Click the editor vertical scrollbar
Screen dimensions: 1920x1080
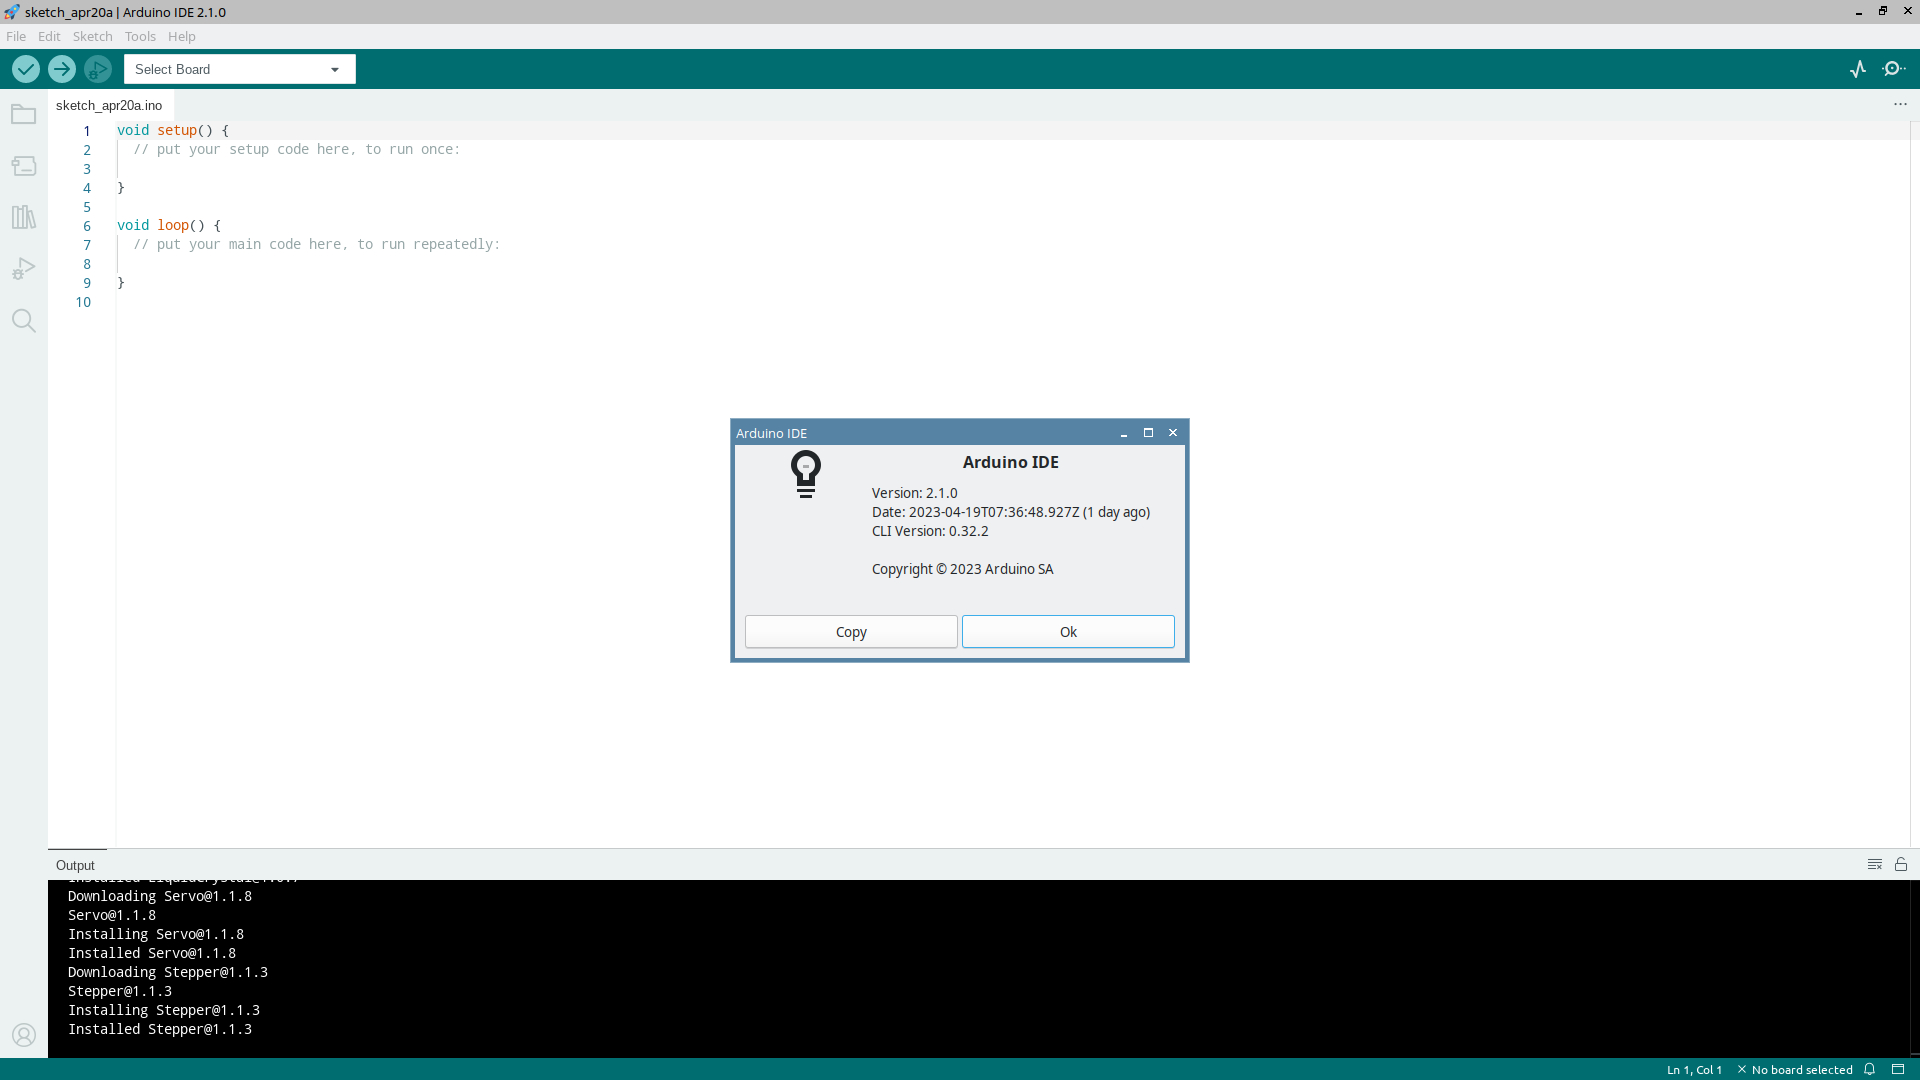click(1914, 484)
